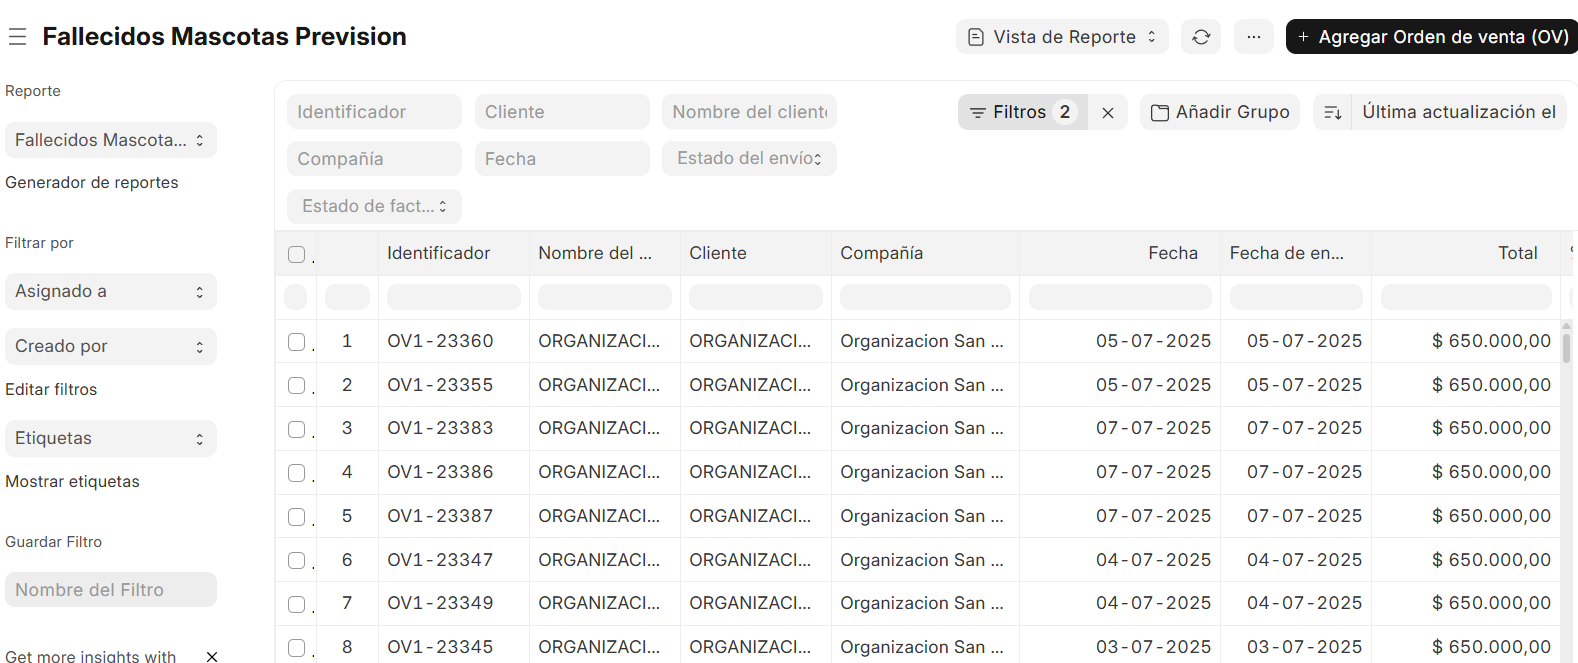
Task: Open record OV1-23360
Action: coord(440,341)
